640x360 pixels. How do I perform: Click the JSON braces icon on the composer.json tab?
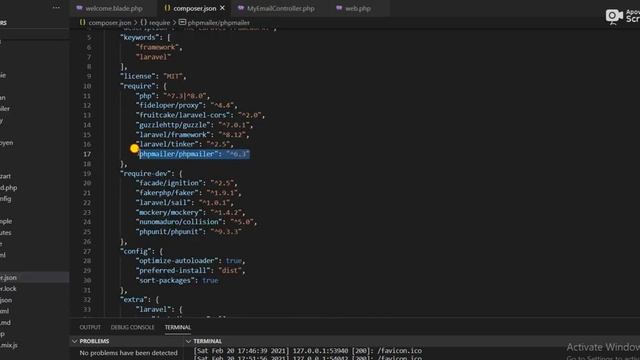(167, 8)
